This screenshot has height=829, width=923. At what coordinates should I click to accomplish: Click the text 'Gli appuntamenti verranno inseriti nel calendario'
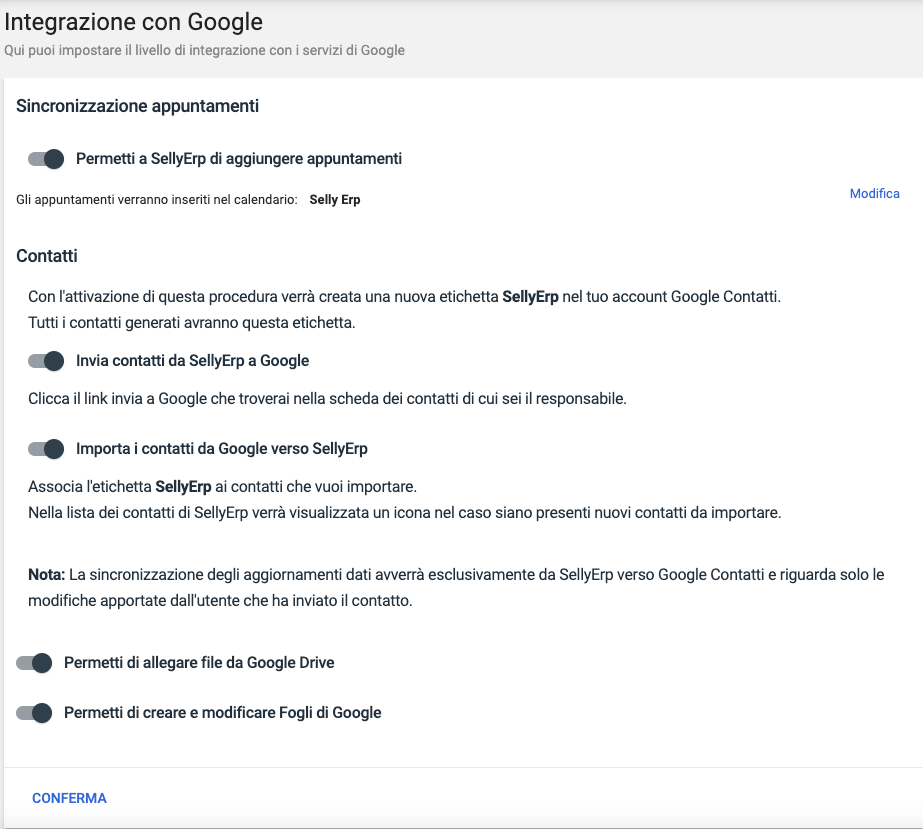pyautogui.click(x=157, y=200)
